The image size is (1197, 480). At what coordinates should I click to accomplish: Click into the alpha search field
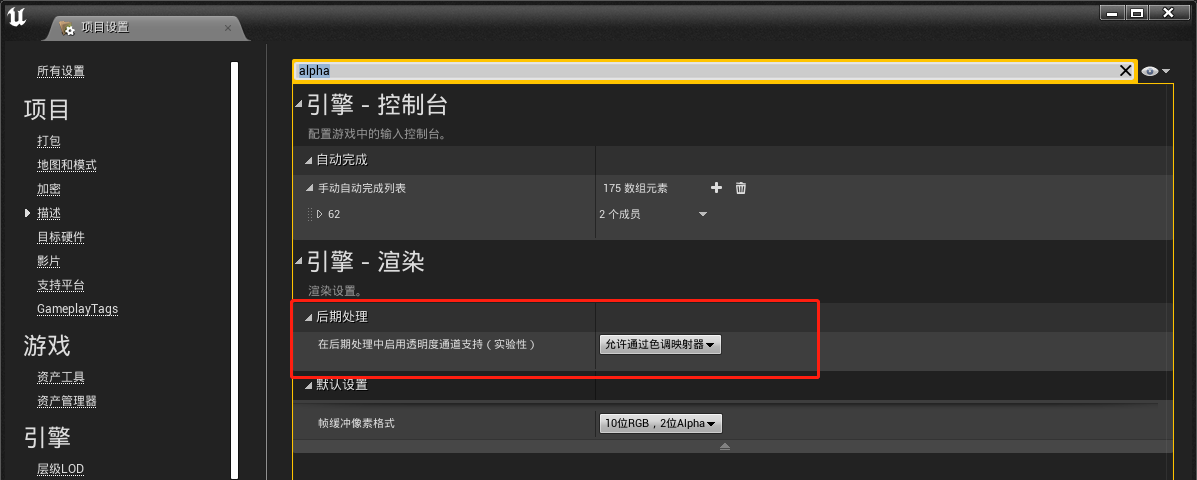click(x=706, y=71)
